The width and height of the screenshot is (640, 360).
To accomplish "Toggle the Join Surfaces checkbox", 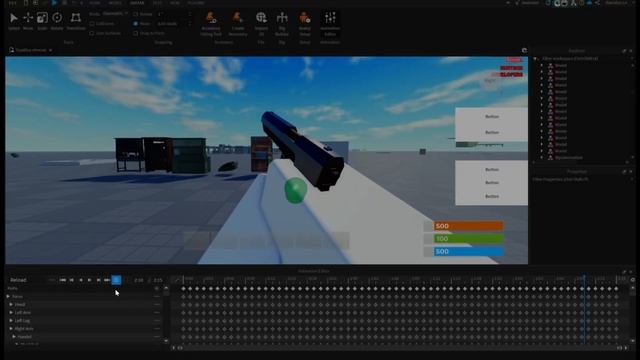I will click(92, 33).
